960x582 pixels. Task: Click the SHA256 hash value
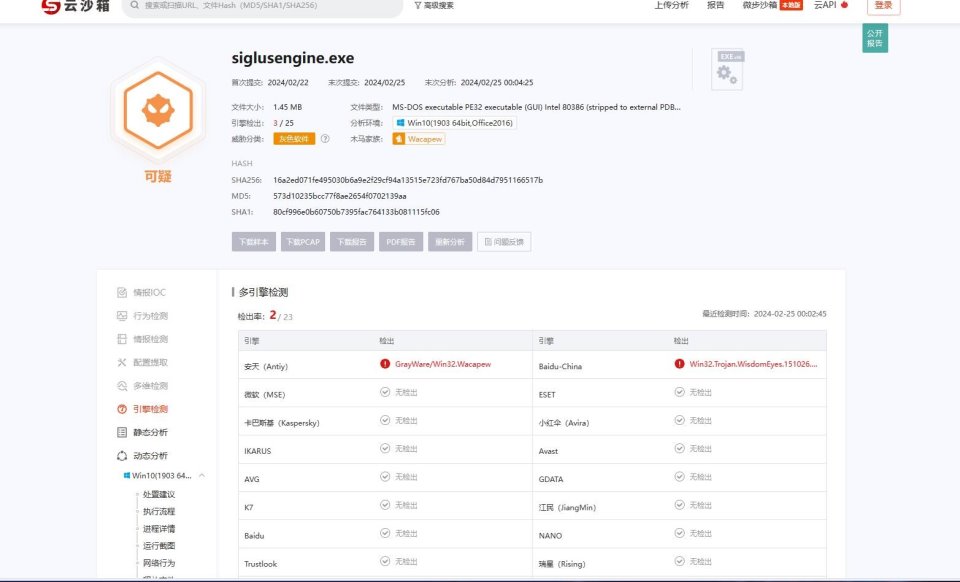(x=408, y=180)
